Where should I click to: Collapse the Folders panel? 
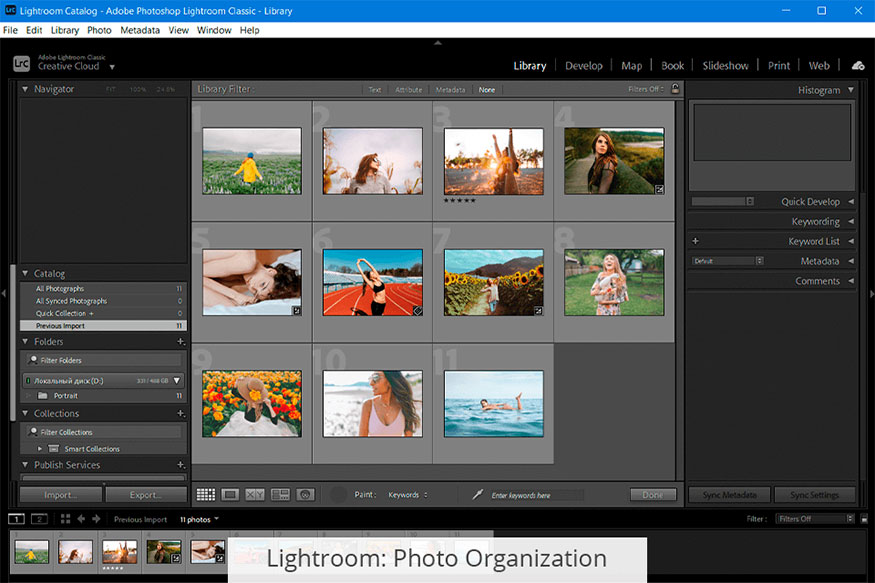25,341
